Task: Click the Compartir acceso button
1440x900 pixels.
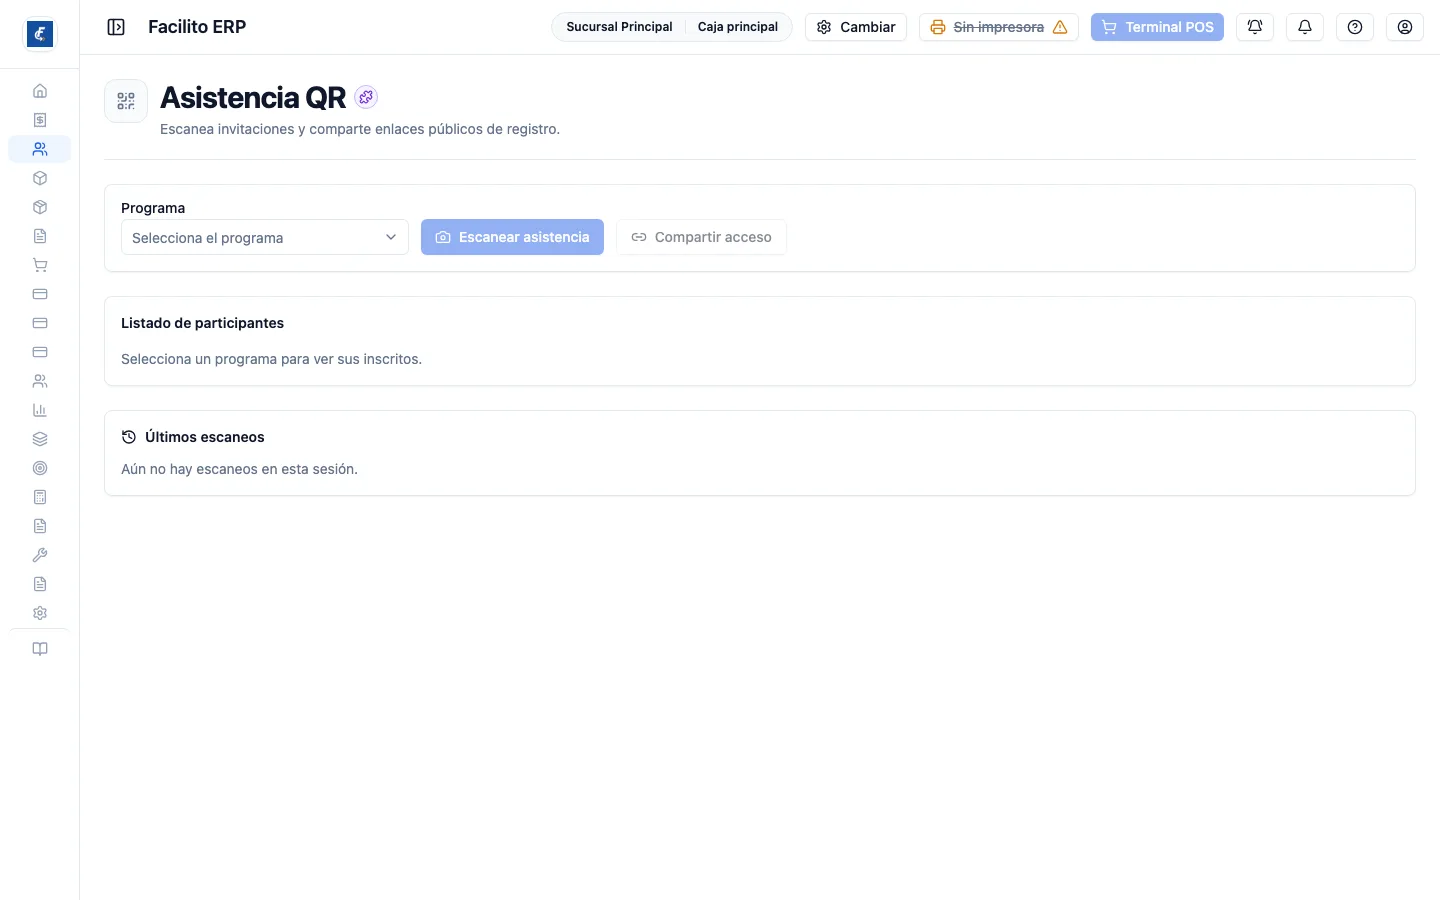Action: (701, 237)
